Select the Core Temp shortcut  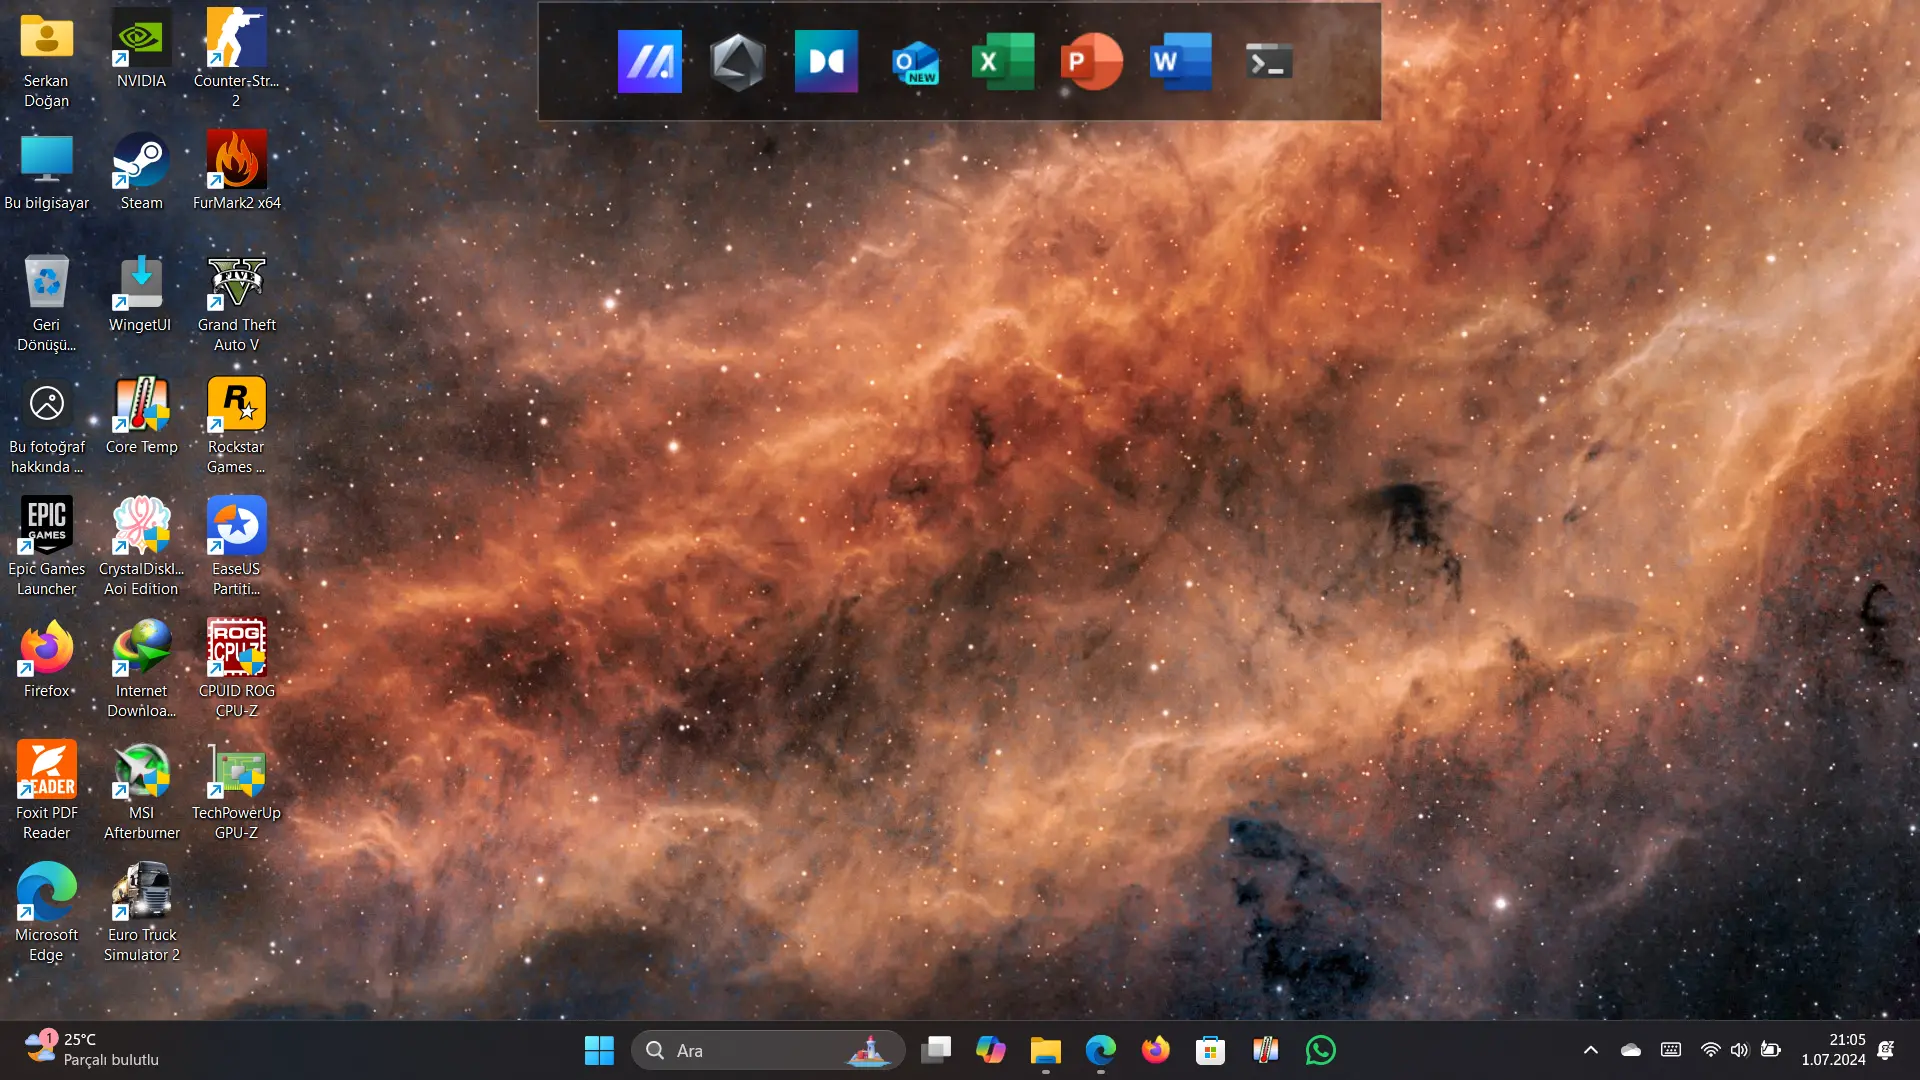[x=141, y=416]
